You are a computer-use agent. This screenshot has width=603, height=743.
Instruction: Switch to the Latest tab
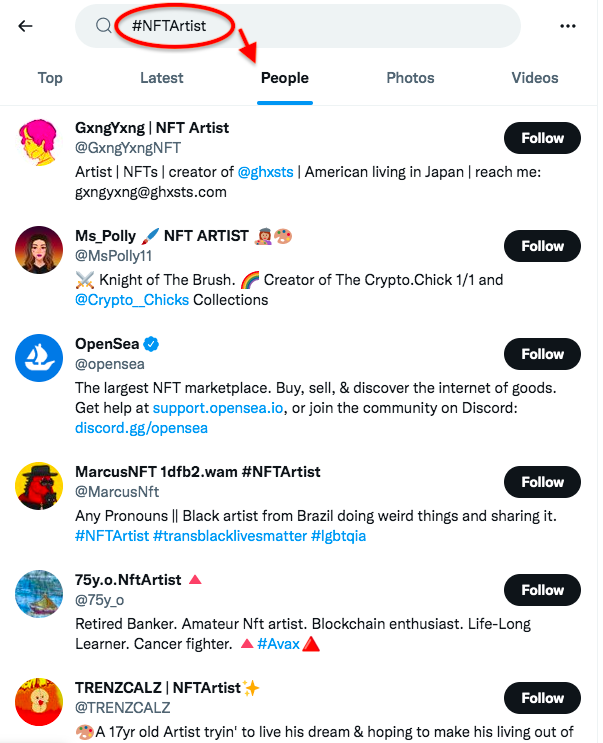pos(162,78)
